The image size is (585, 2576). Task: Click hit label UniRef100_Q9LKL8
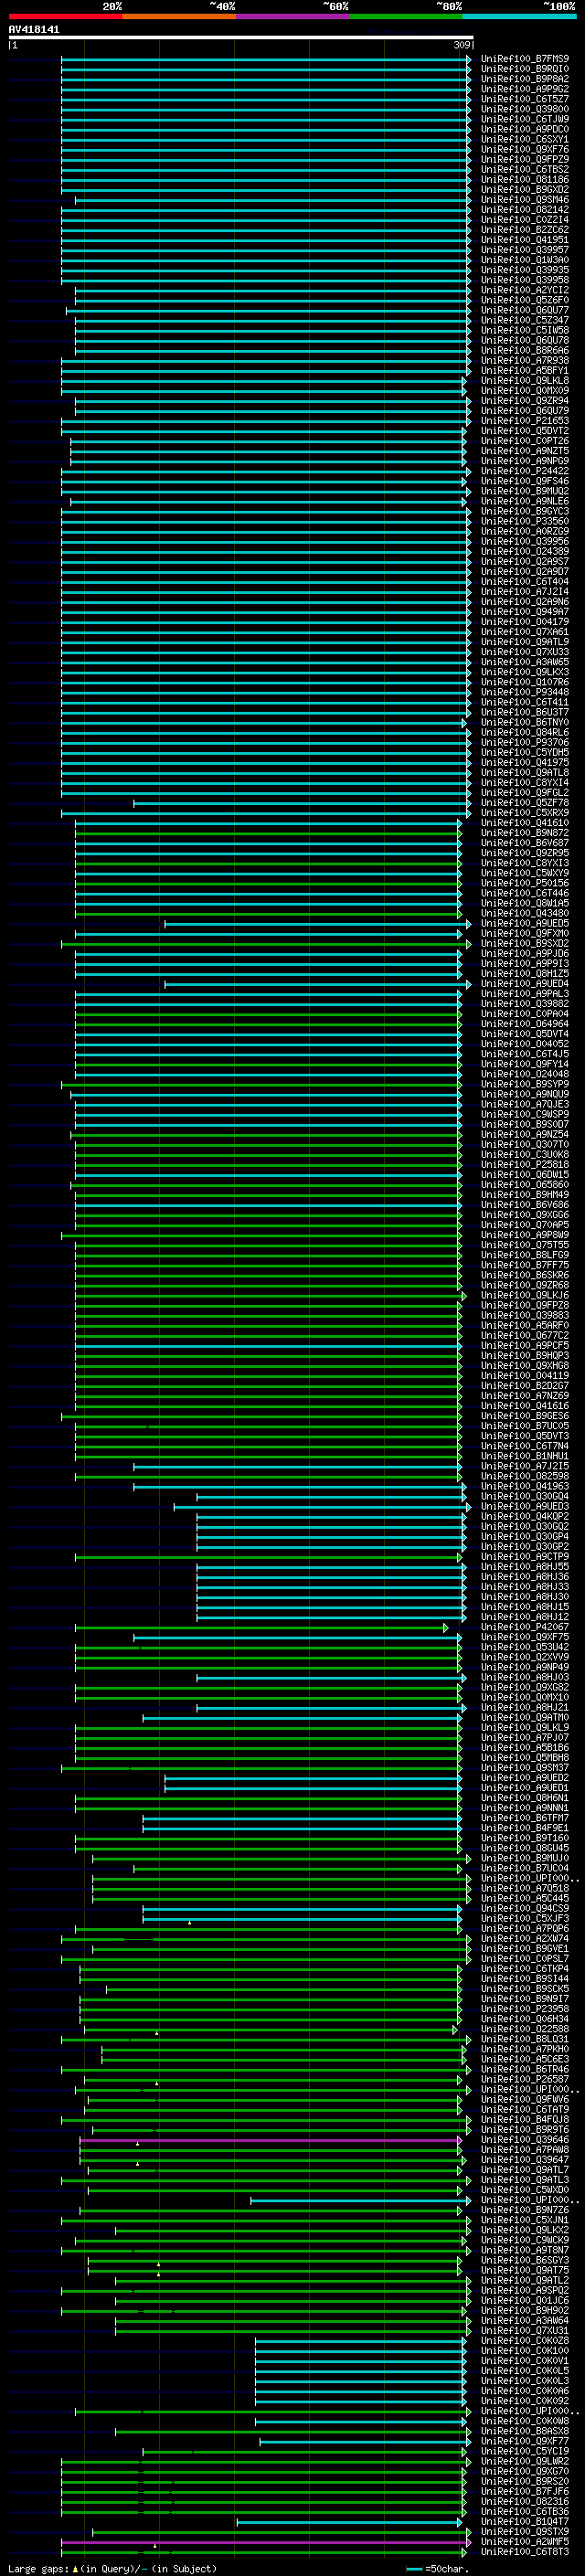point(525,381)
